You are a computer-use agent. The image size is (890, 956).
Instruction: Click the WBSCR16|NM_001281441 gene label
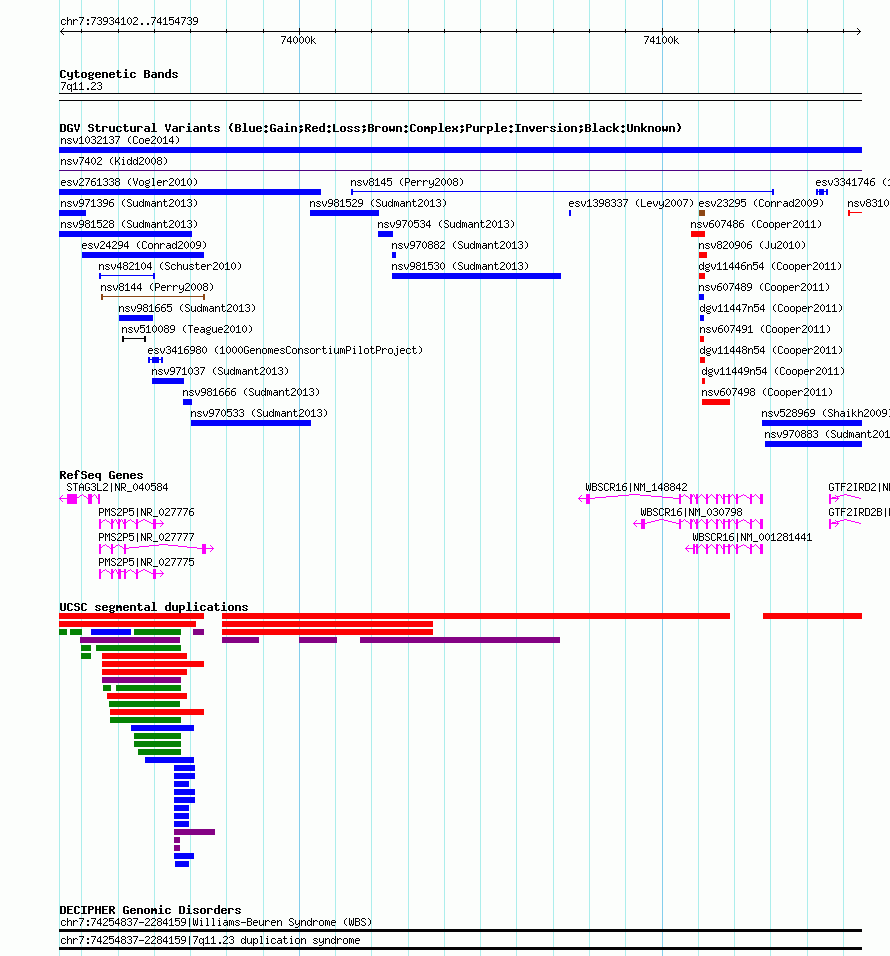click(752, 538)
